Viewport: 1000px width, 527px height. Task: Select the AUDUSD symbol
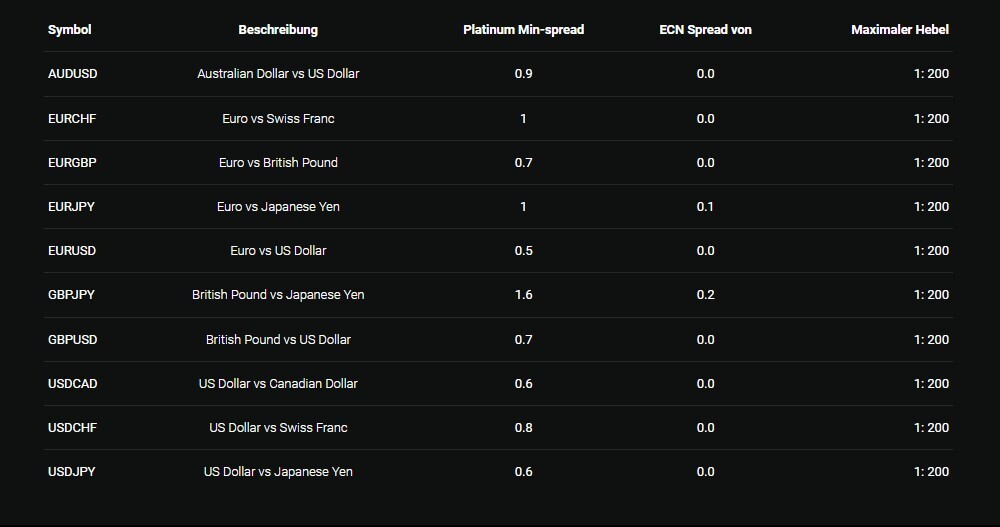click(x=73, y=74)
